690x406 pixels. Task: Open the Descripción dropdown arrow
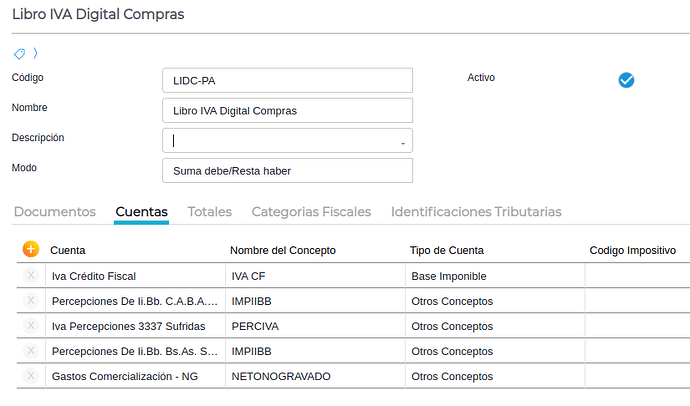point(403,142)
